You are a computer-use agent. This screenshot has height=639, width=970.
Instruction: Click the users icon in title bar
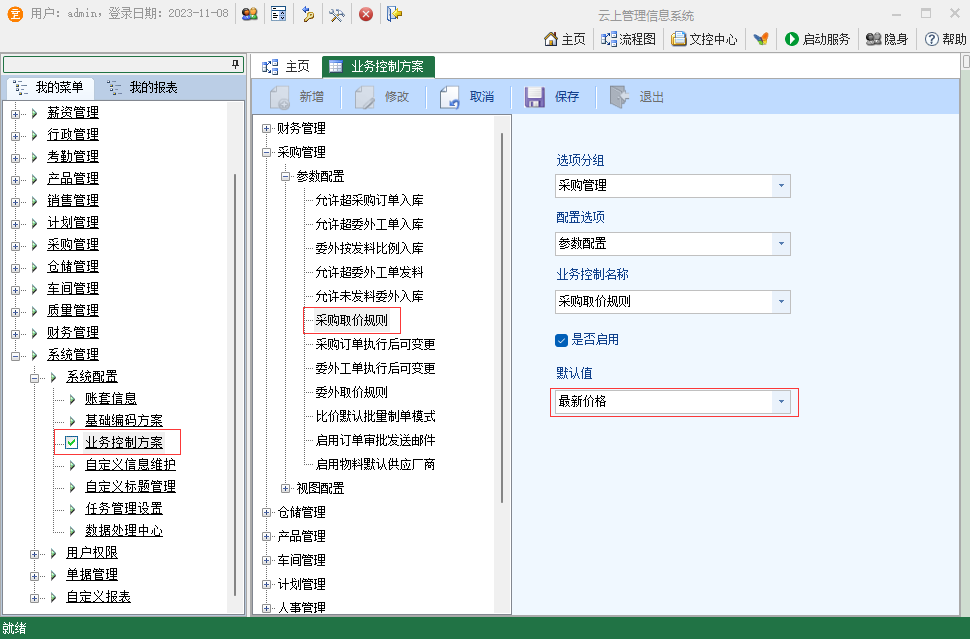(x=250, y=14)
